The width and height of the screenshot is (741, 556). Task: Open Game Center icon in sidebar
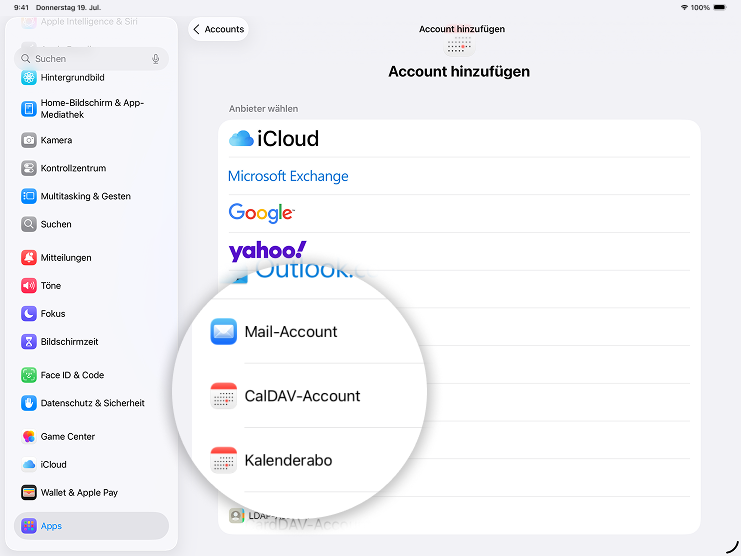pos(29,436)
